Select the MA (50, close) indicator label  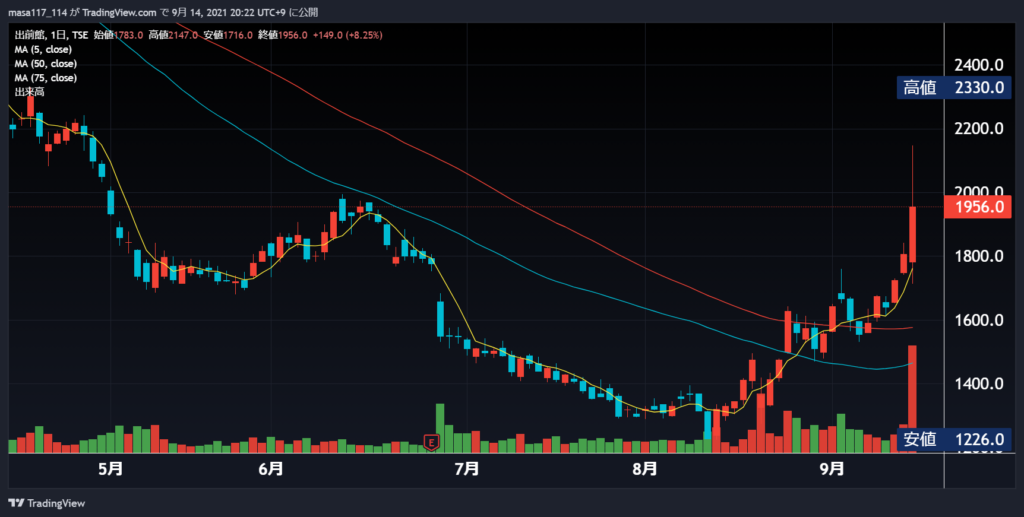(x=46, y=64)
